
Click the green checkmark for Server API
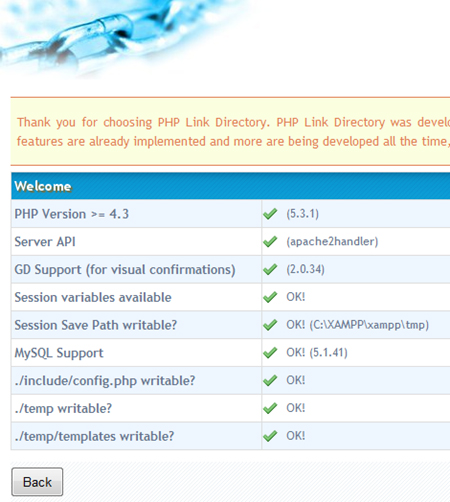pyautogui.click(x=270, y=241)
